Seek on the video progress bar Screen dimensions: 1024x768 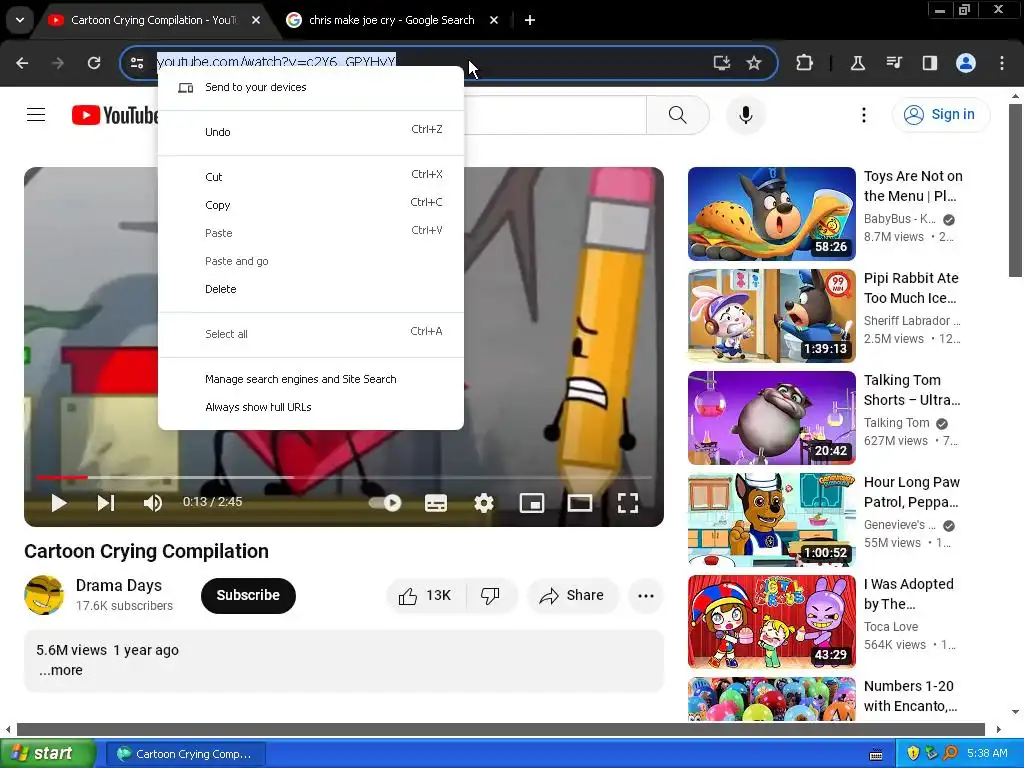[344, 477]
